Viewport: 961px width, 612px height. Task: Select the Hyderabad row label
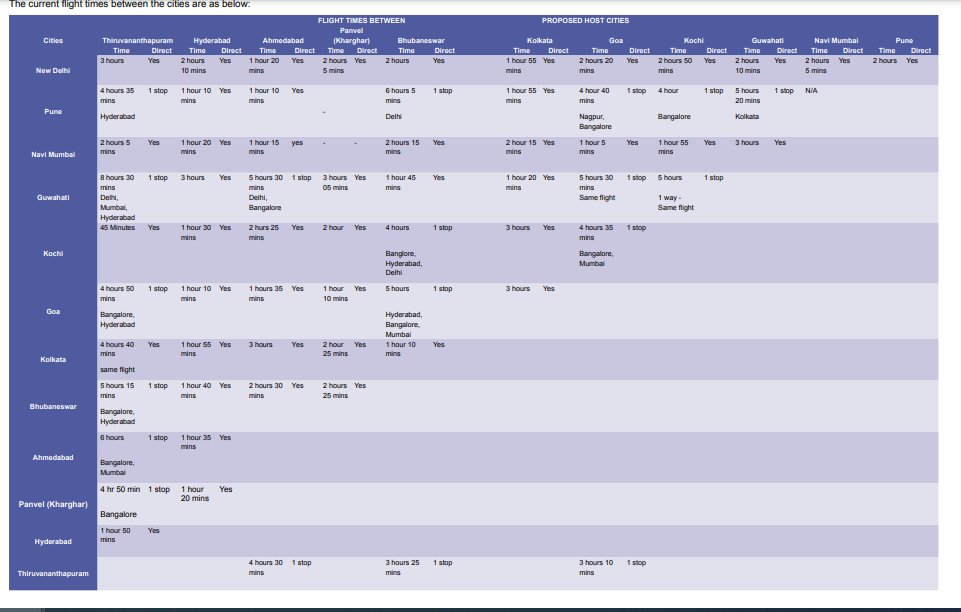53,542
